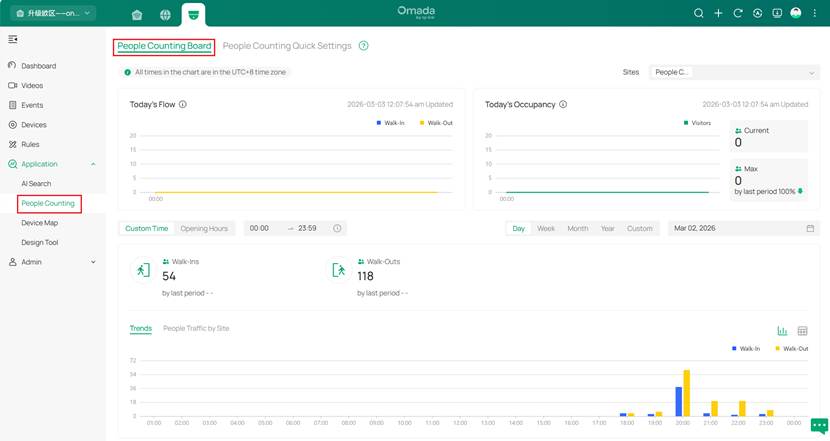Open the chat support bubble icon
Image resolution: width=830 pixels, height=441 pixels.
click(819, 425)
